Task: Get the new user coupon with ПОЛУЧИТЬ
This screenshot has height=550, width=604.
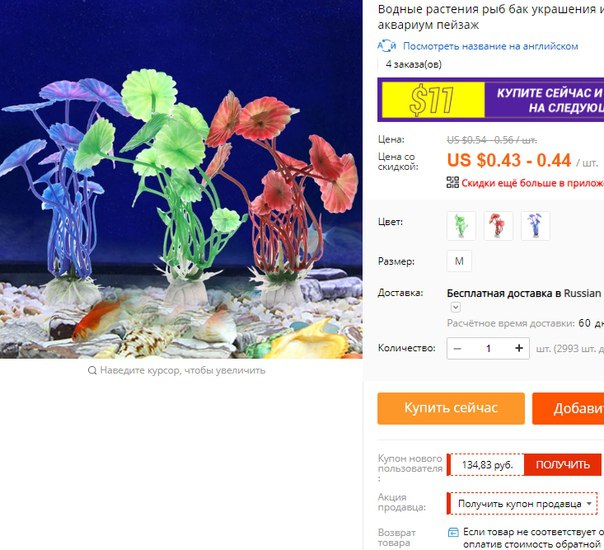Action: (x=562, y=465)
